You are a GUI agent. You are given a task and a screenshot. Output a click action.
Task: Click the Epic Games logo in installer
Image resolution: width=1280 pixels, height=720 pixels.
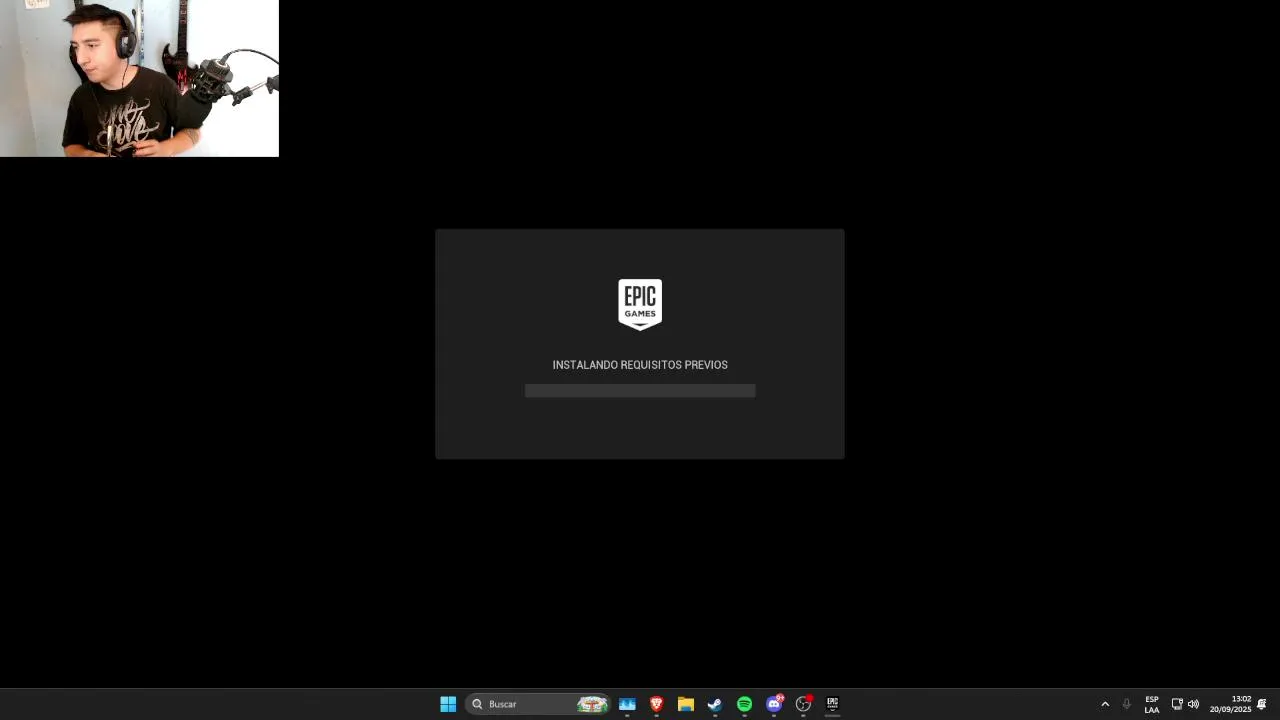click(640, 304)
